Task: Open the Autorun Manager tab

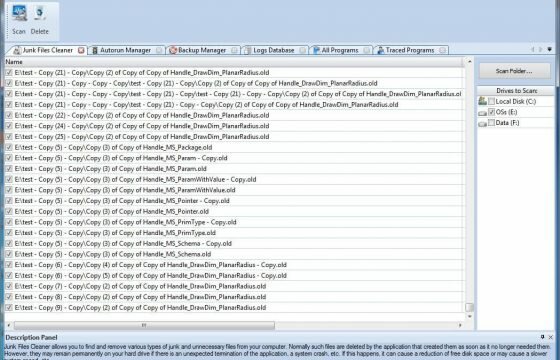Action: (x=122, y=50)
